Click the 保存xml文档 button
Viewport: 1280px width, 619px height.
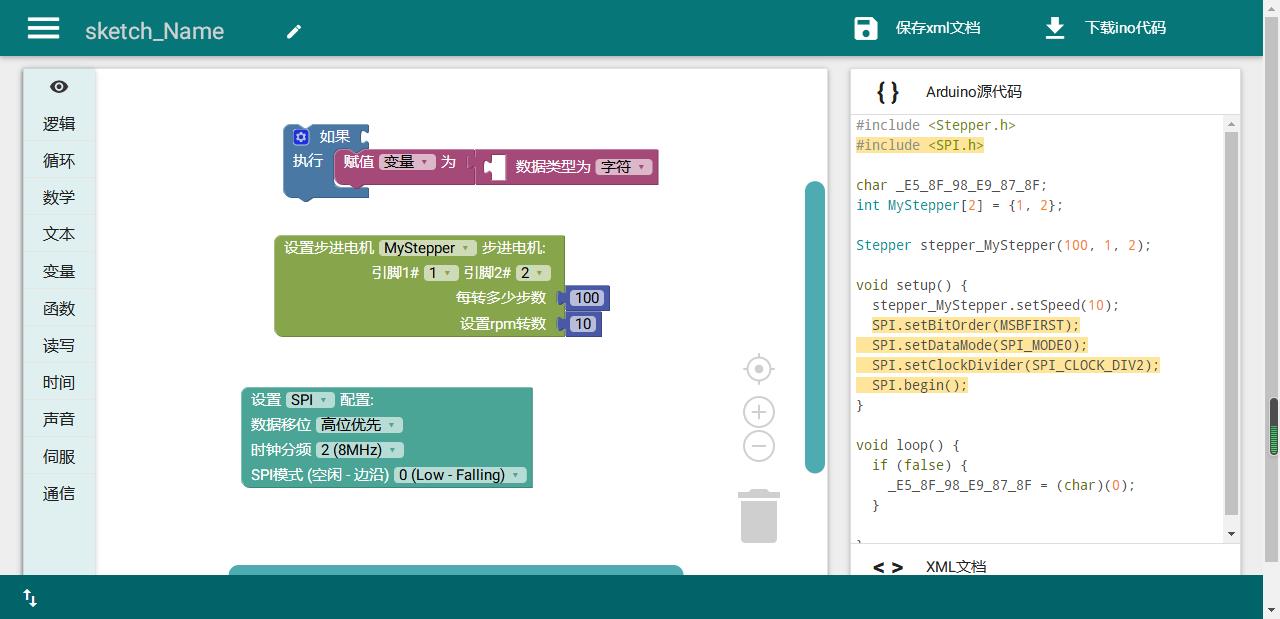click(937, 28)
